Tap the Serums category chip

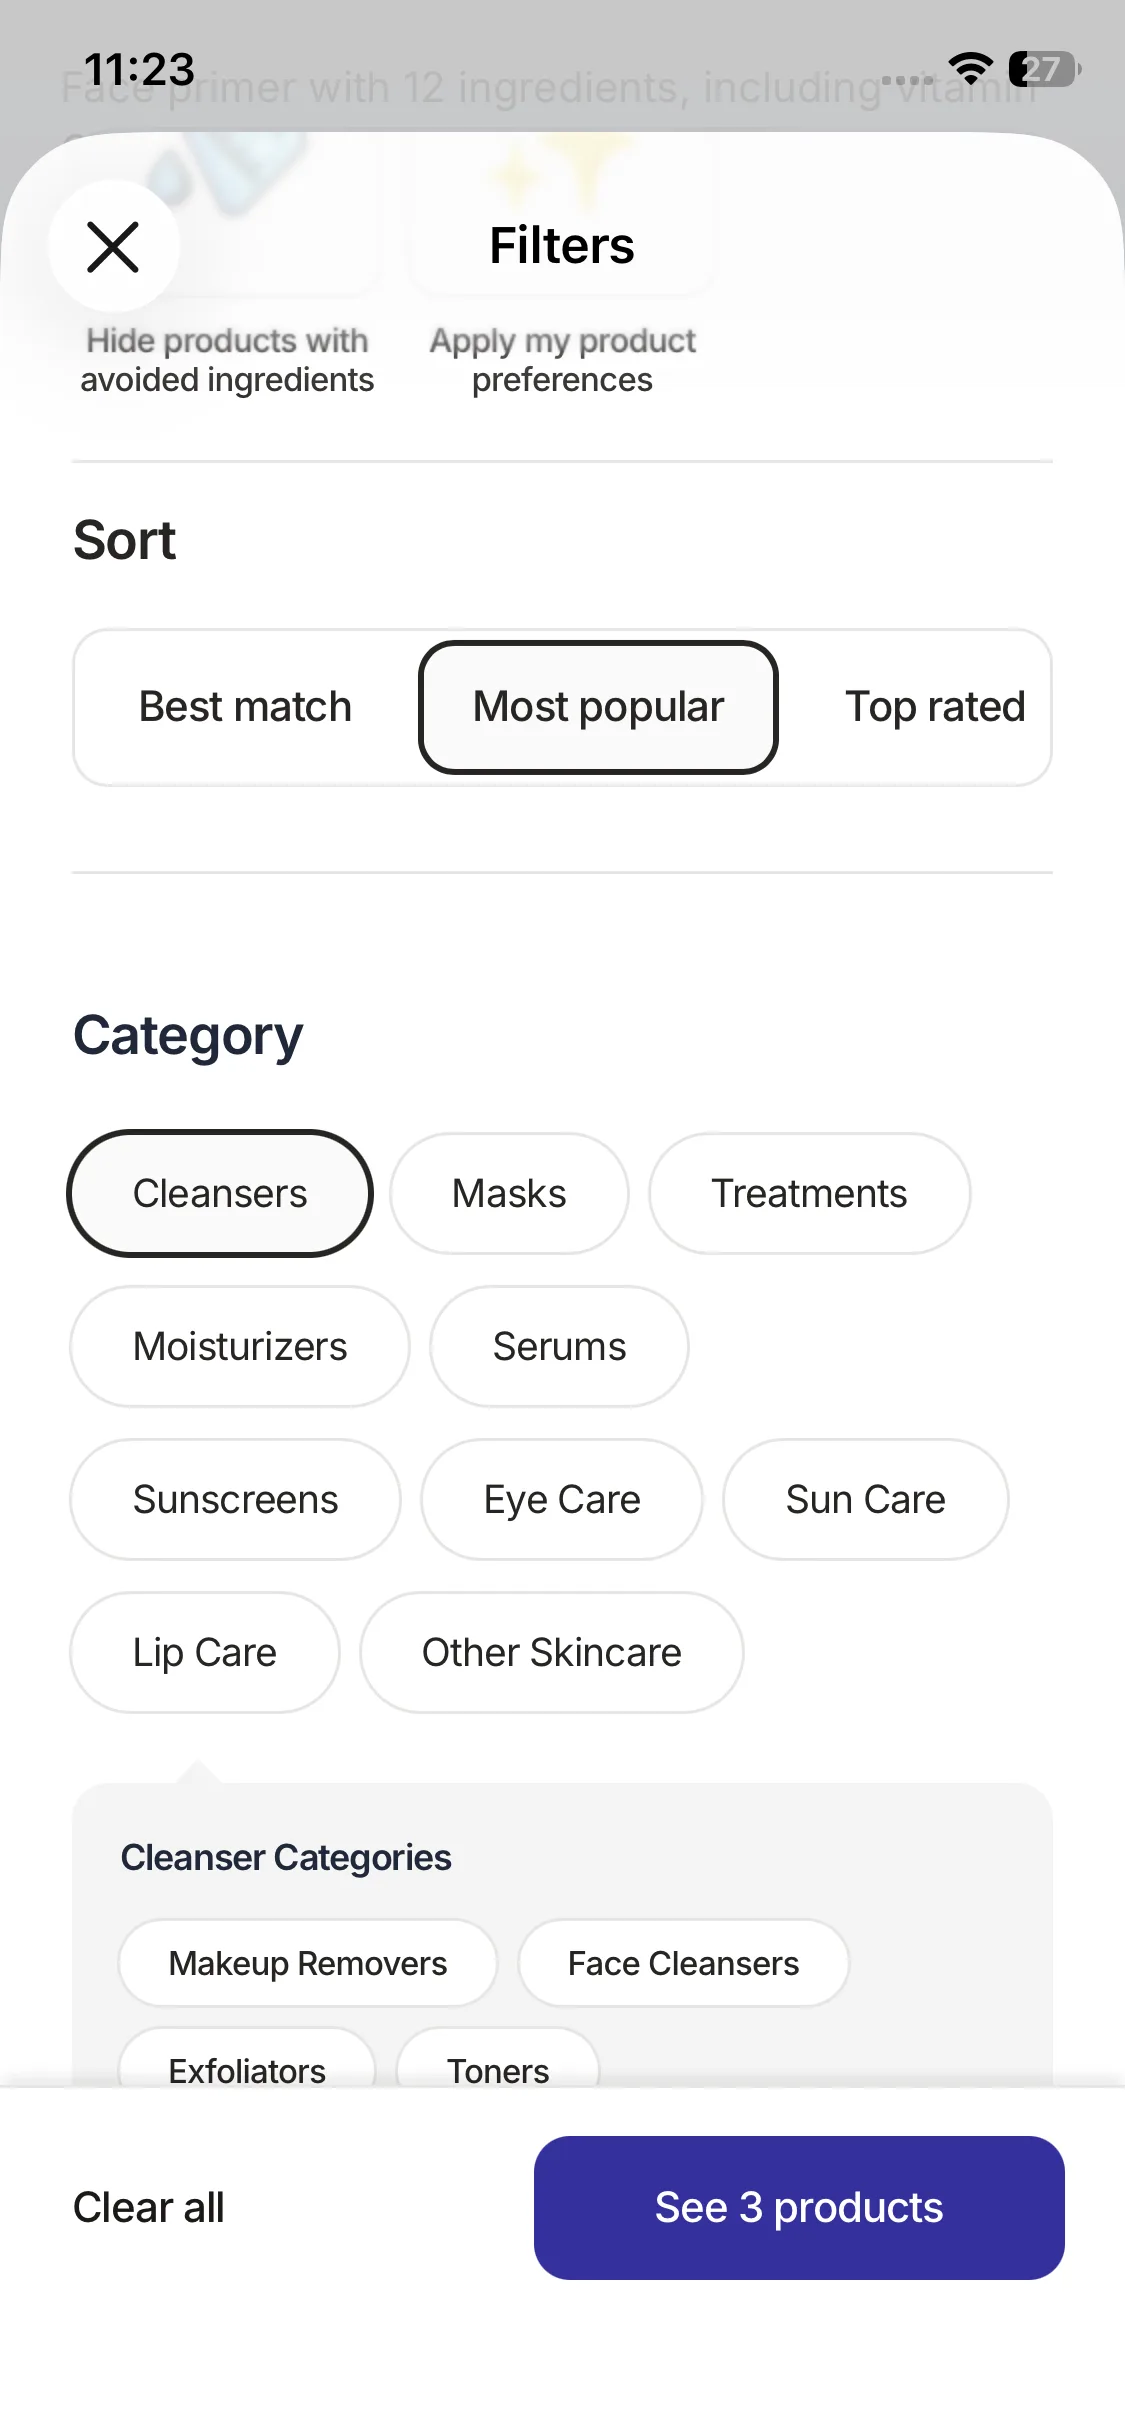click(x=559, y=1347)
